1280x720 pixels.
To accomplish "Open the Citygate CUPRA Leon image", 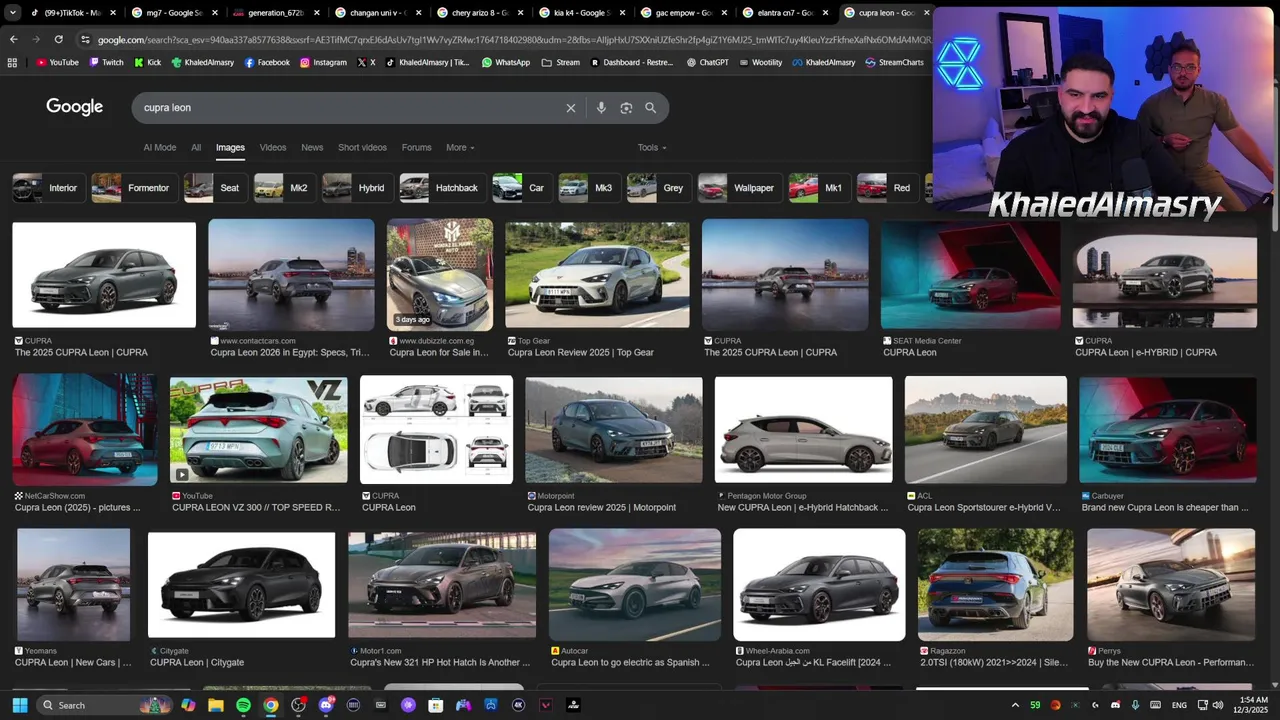I will 241,585.
